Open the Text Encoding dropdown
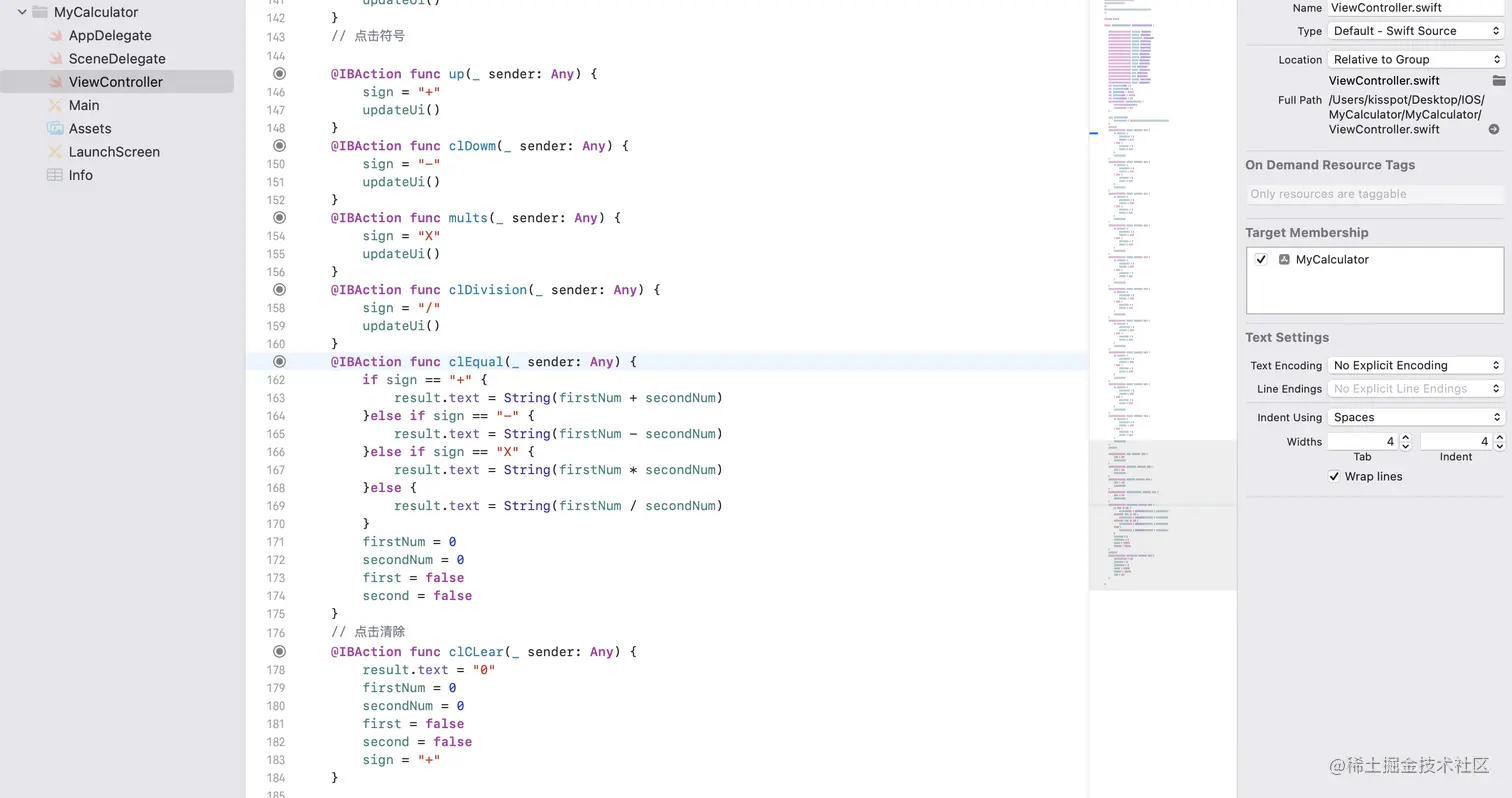Screen dimensions: 1512x798 tap(1416, 366)
